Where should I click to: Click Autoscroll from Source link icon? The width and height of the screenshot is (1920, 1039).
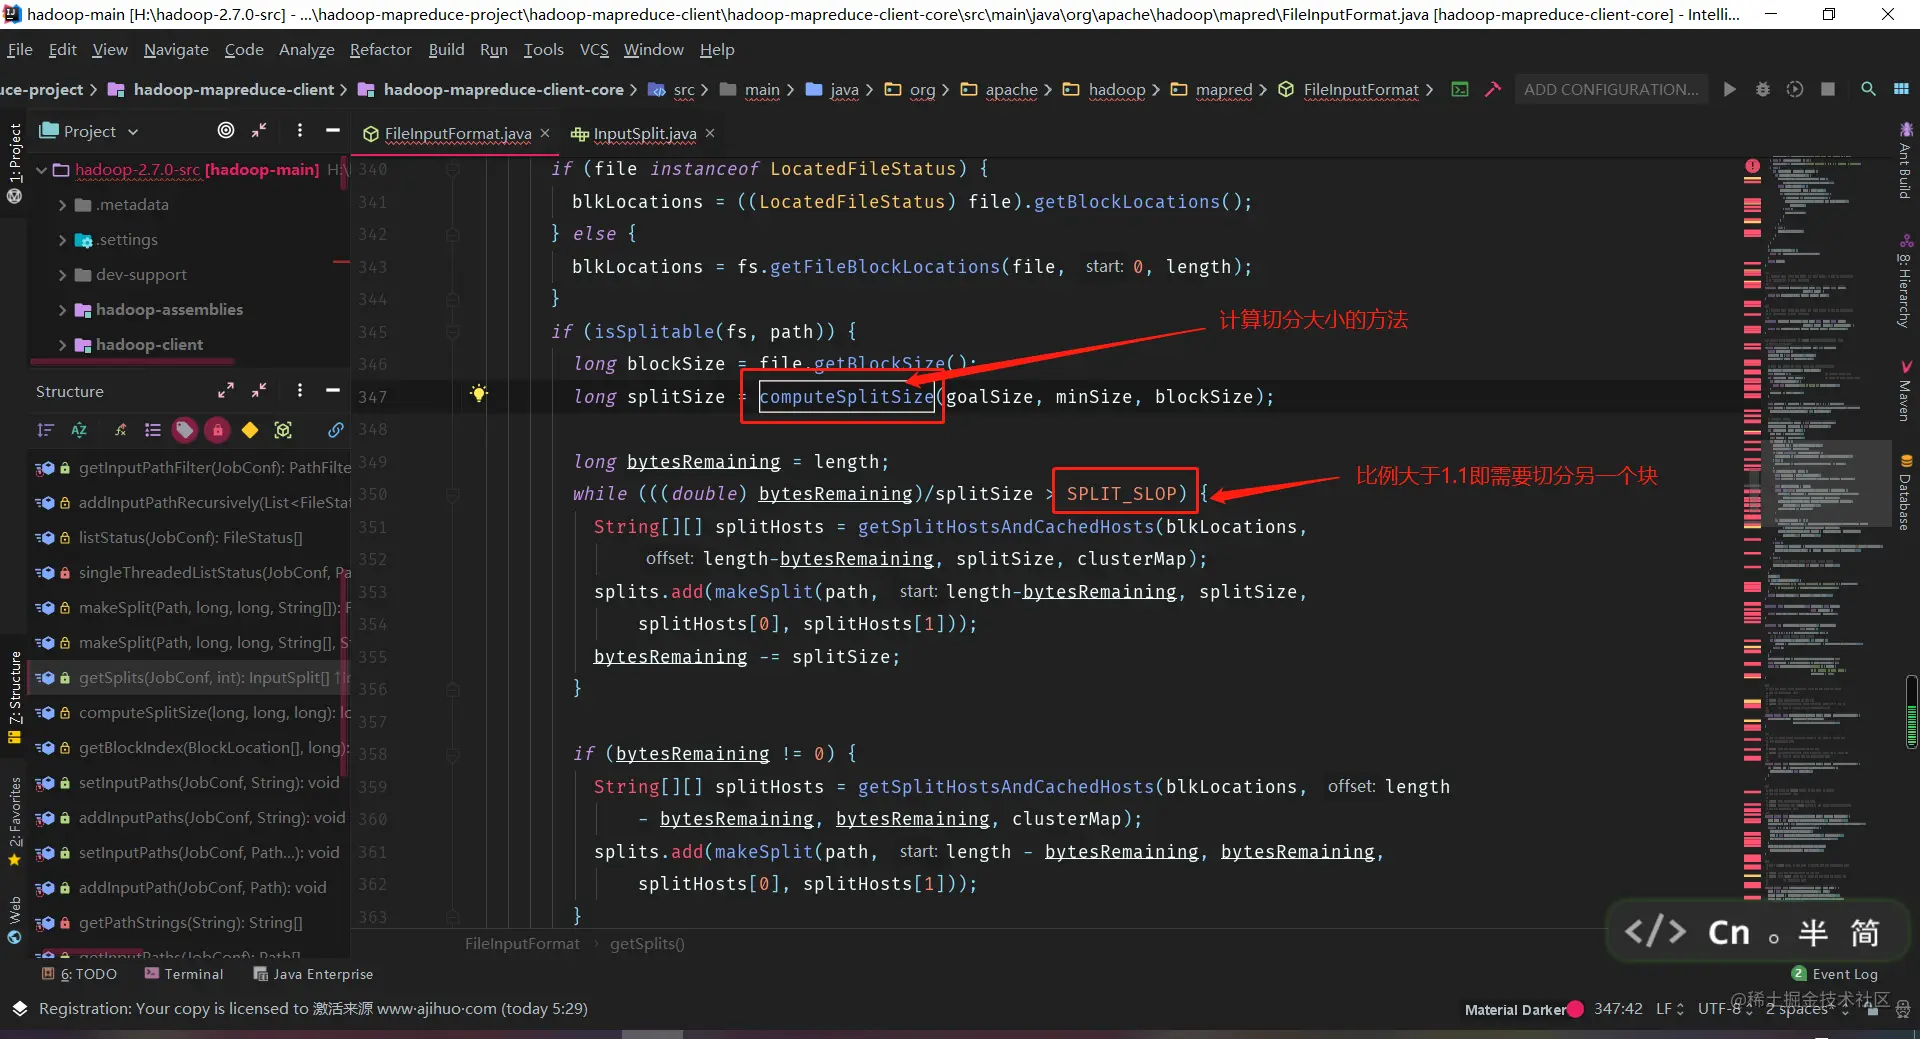click(x=336, y=430)
